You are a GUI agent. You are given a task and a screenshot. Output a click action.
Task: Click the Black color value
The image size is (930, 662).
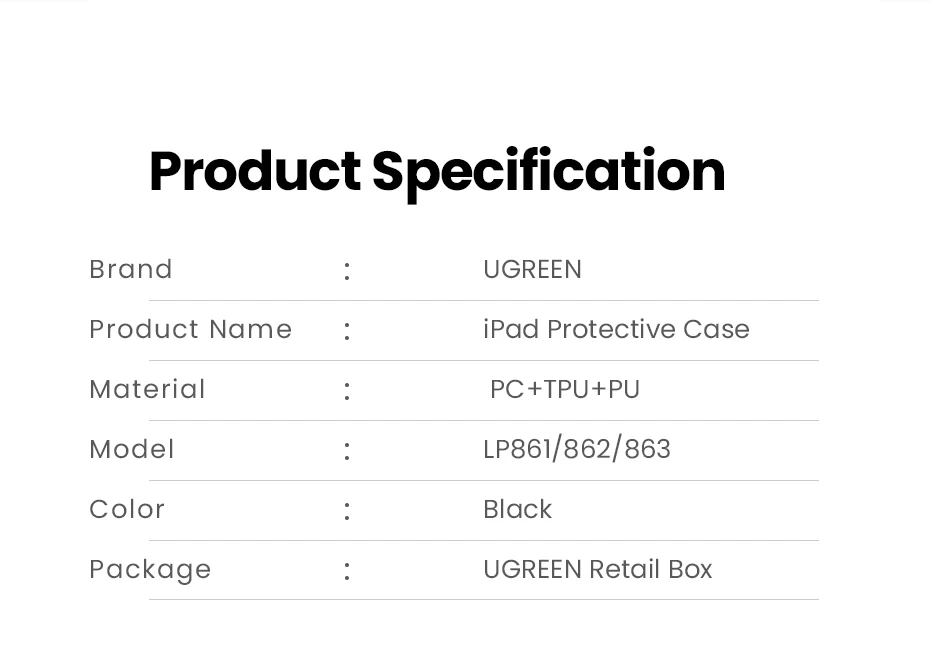(x=517, y=510)
